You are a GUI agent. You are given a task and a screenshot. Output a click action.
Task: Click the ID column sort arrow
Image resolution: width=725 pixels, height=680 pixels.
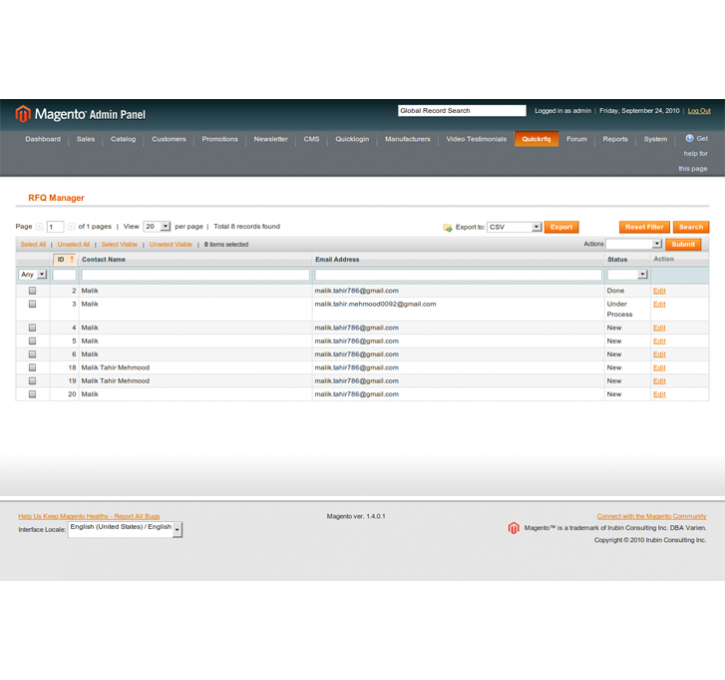click(x=72, y=259)
